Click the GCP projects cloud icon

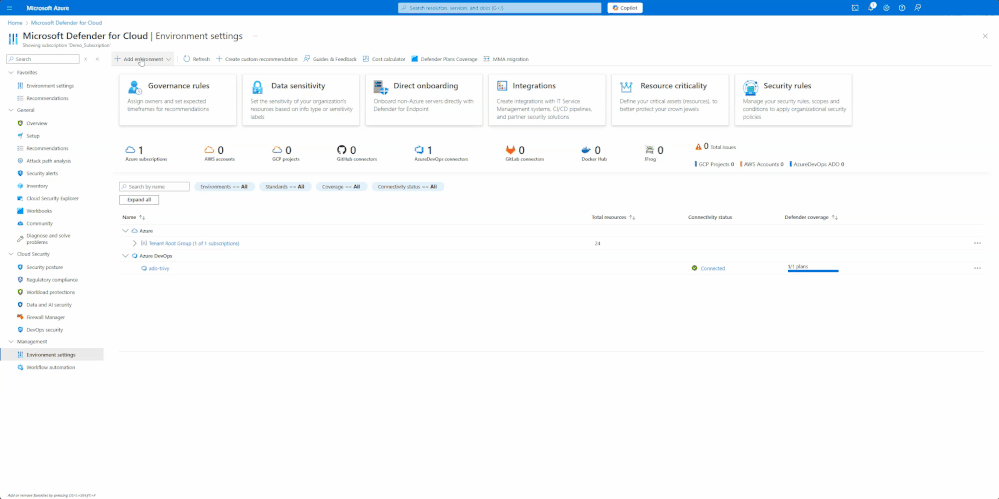point(277,149)
